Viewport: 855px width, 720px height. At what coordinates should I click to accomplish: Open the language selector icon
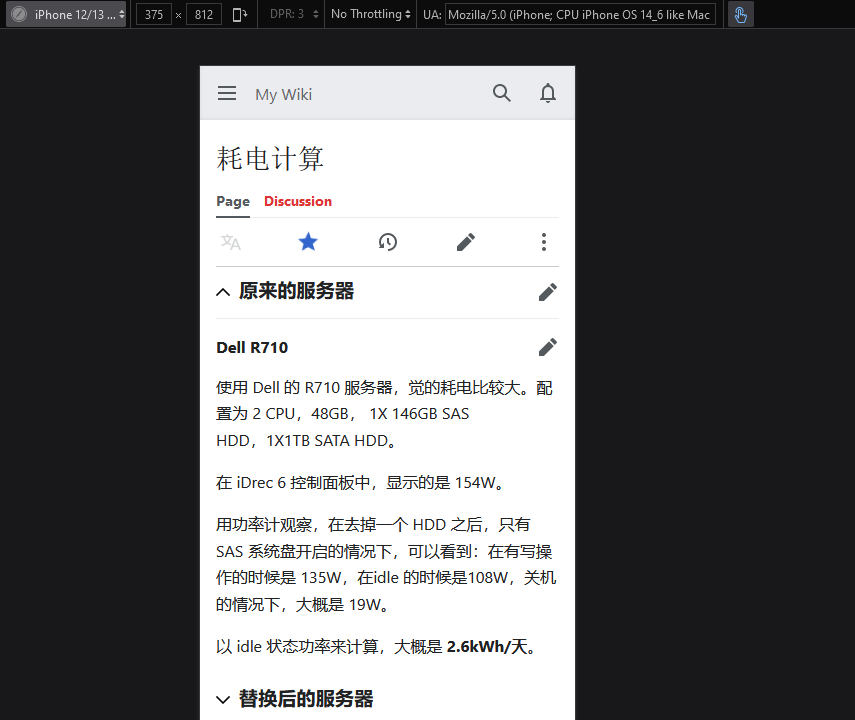231,242
